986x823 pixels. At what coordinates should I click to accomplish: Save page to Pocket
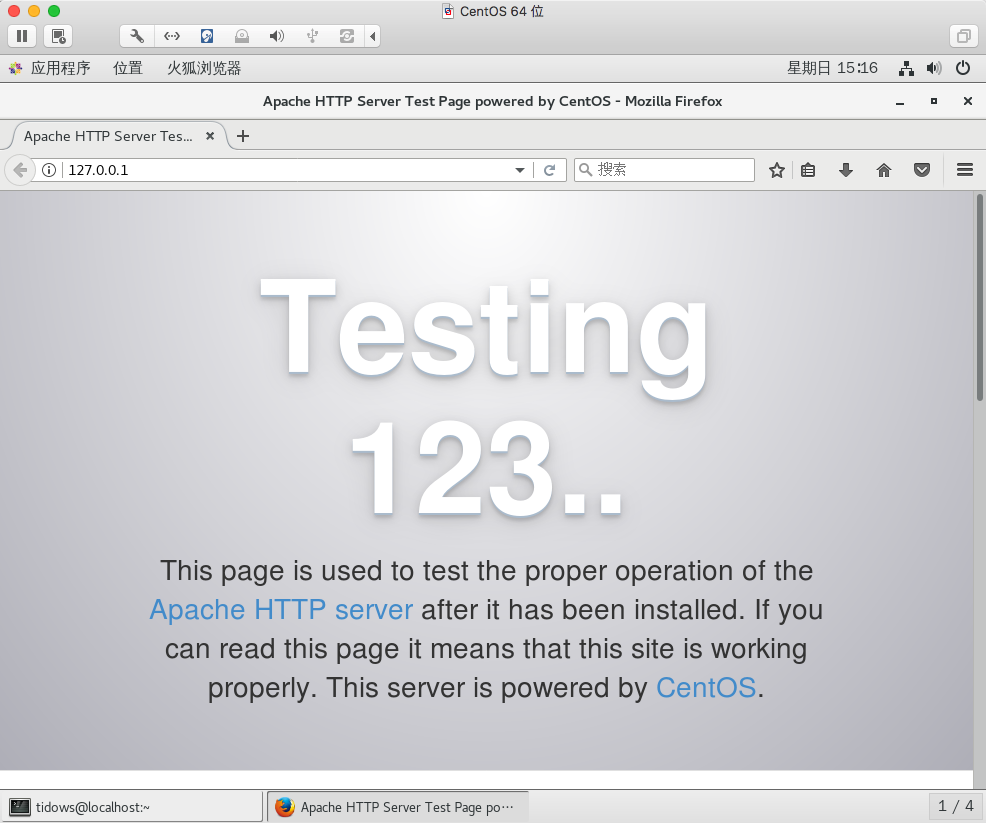click(922, 170)
